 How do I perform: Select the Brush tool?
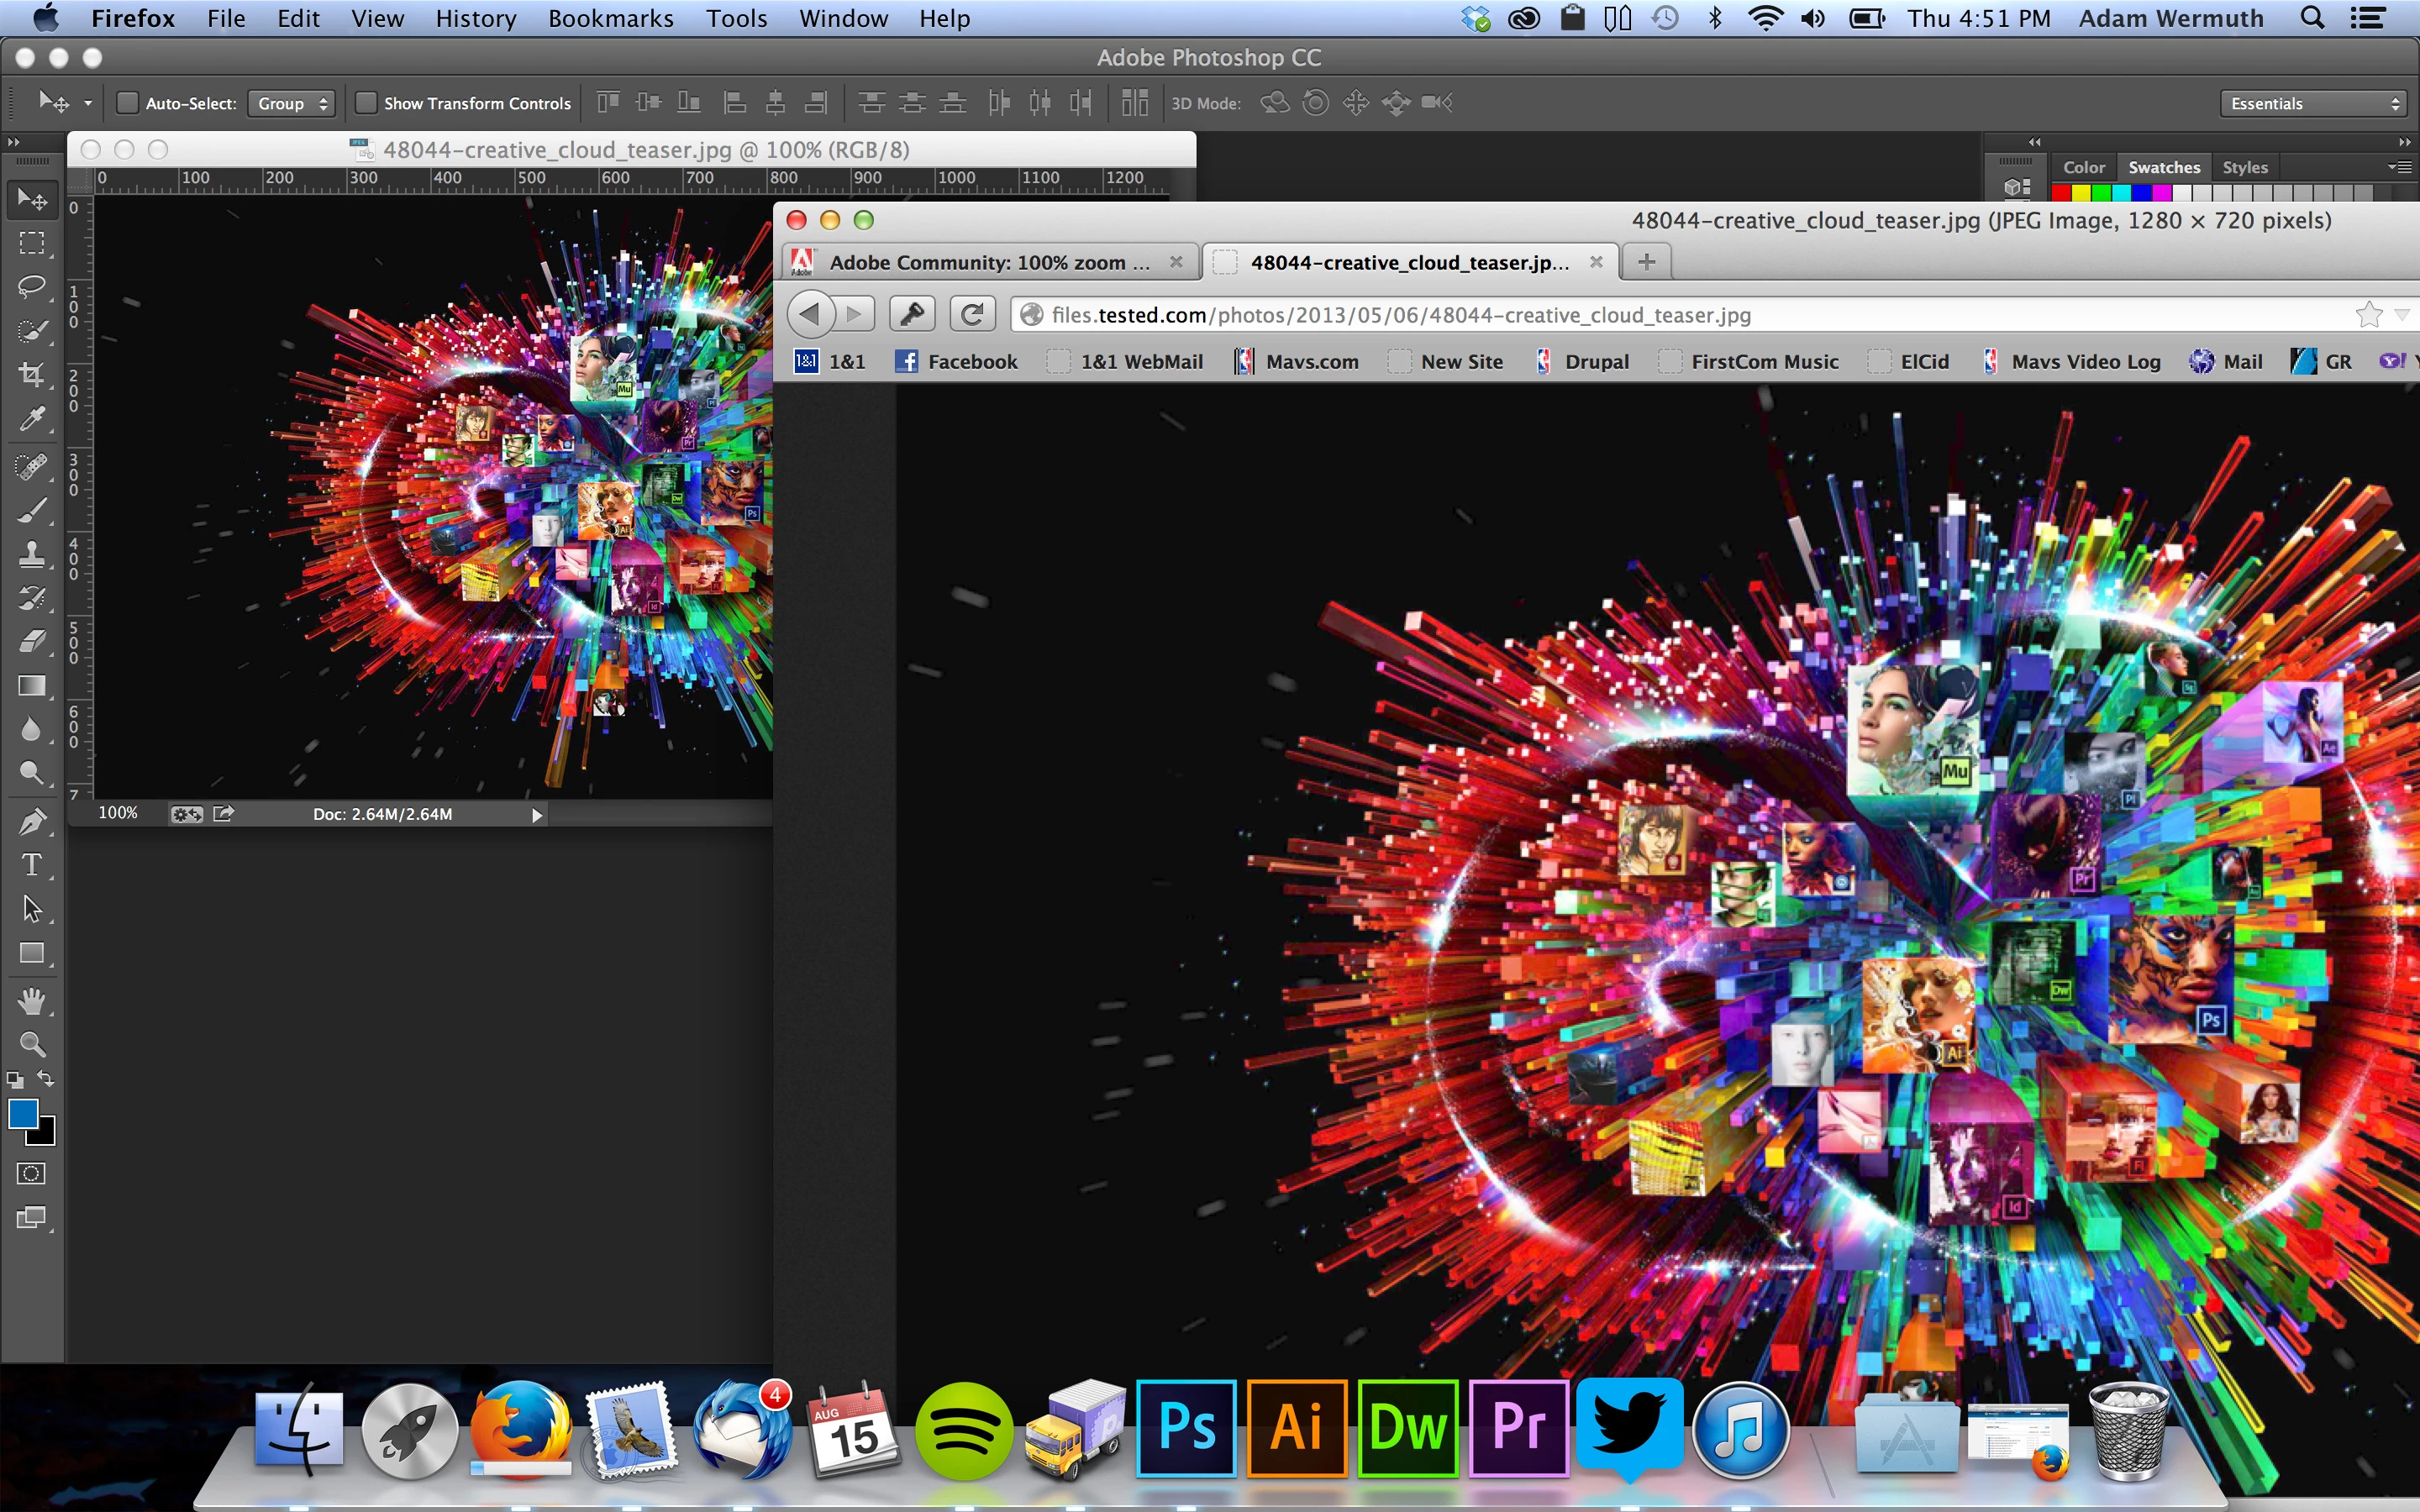point(32,510)
